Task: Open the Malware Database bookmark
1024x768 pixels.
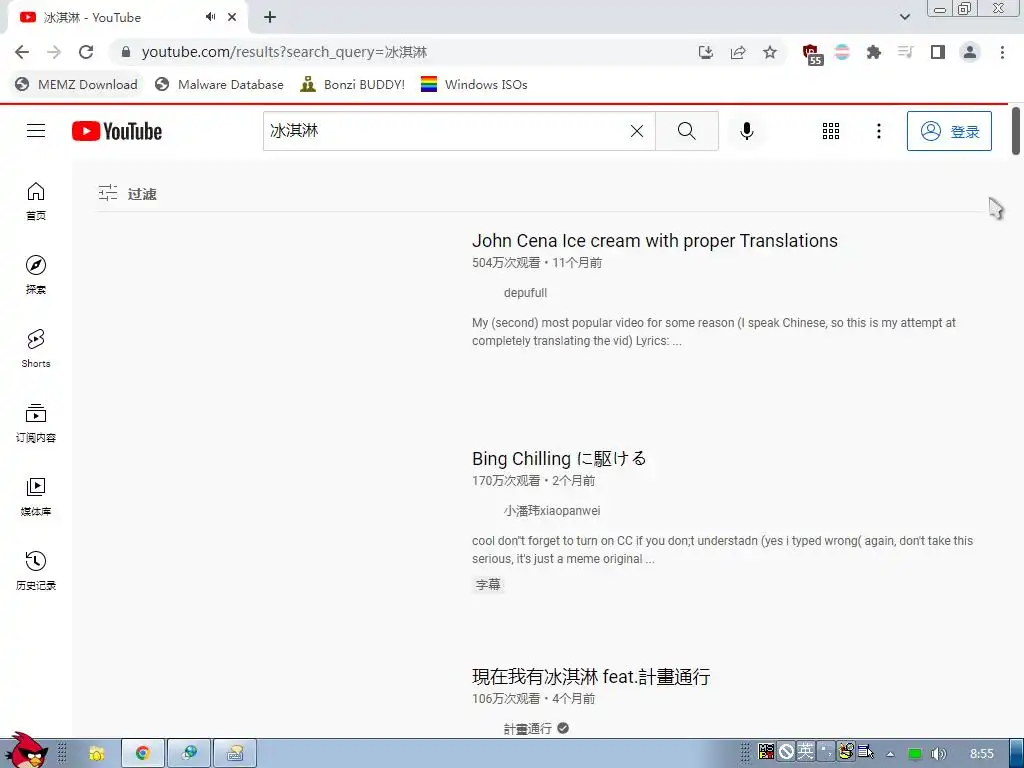Action: 219,84
